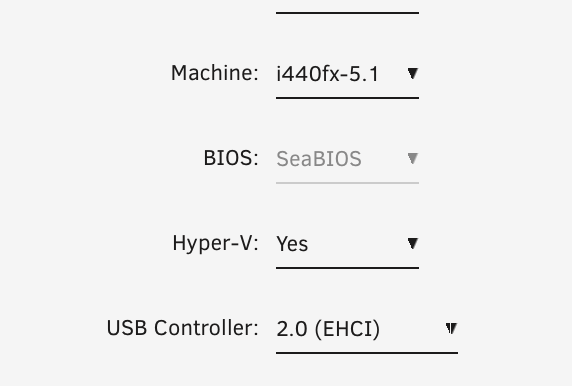This screenshot has height=386, width=572.
Task: Click blank space inside Hyper-V combo box
Action: pyautogui.click(x=358, y=243)
